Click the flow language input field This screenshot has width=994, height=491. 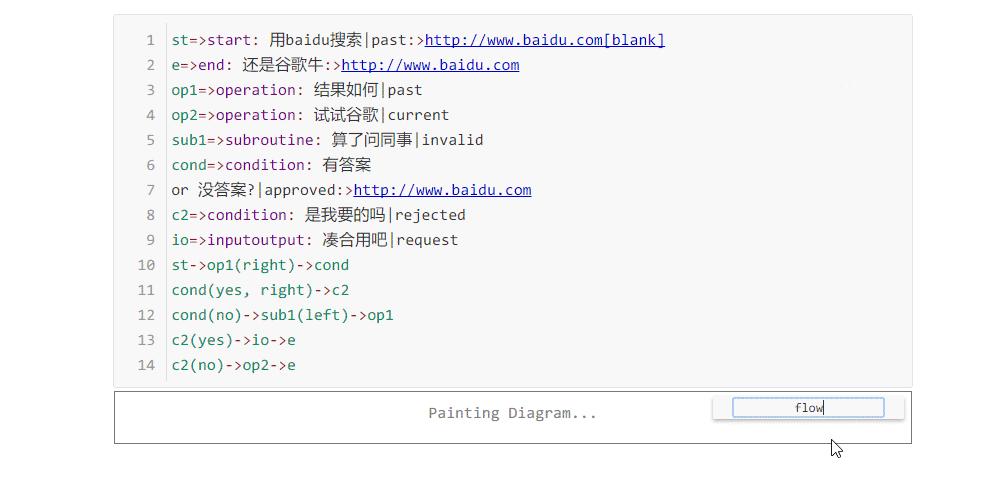808,408
